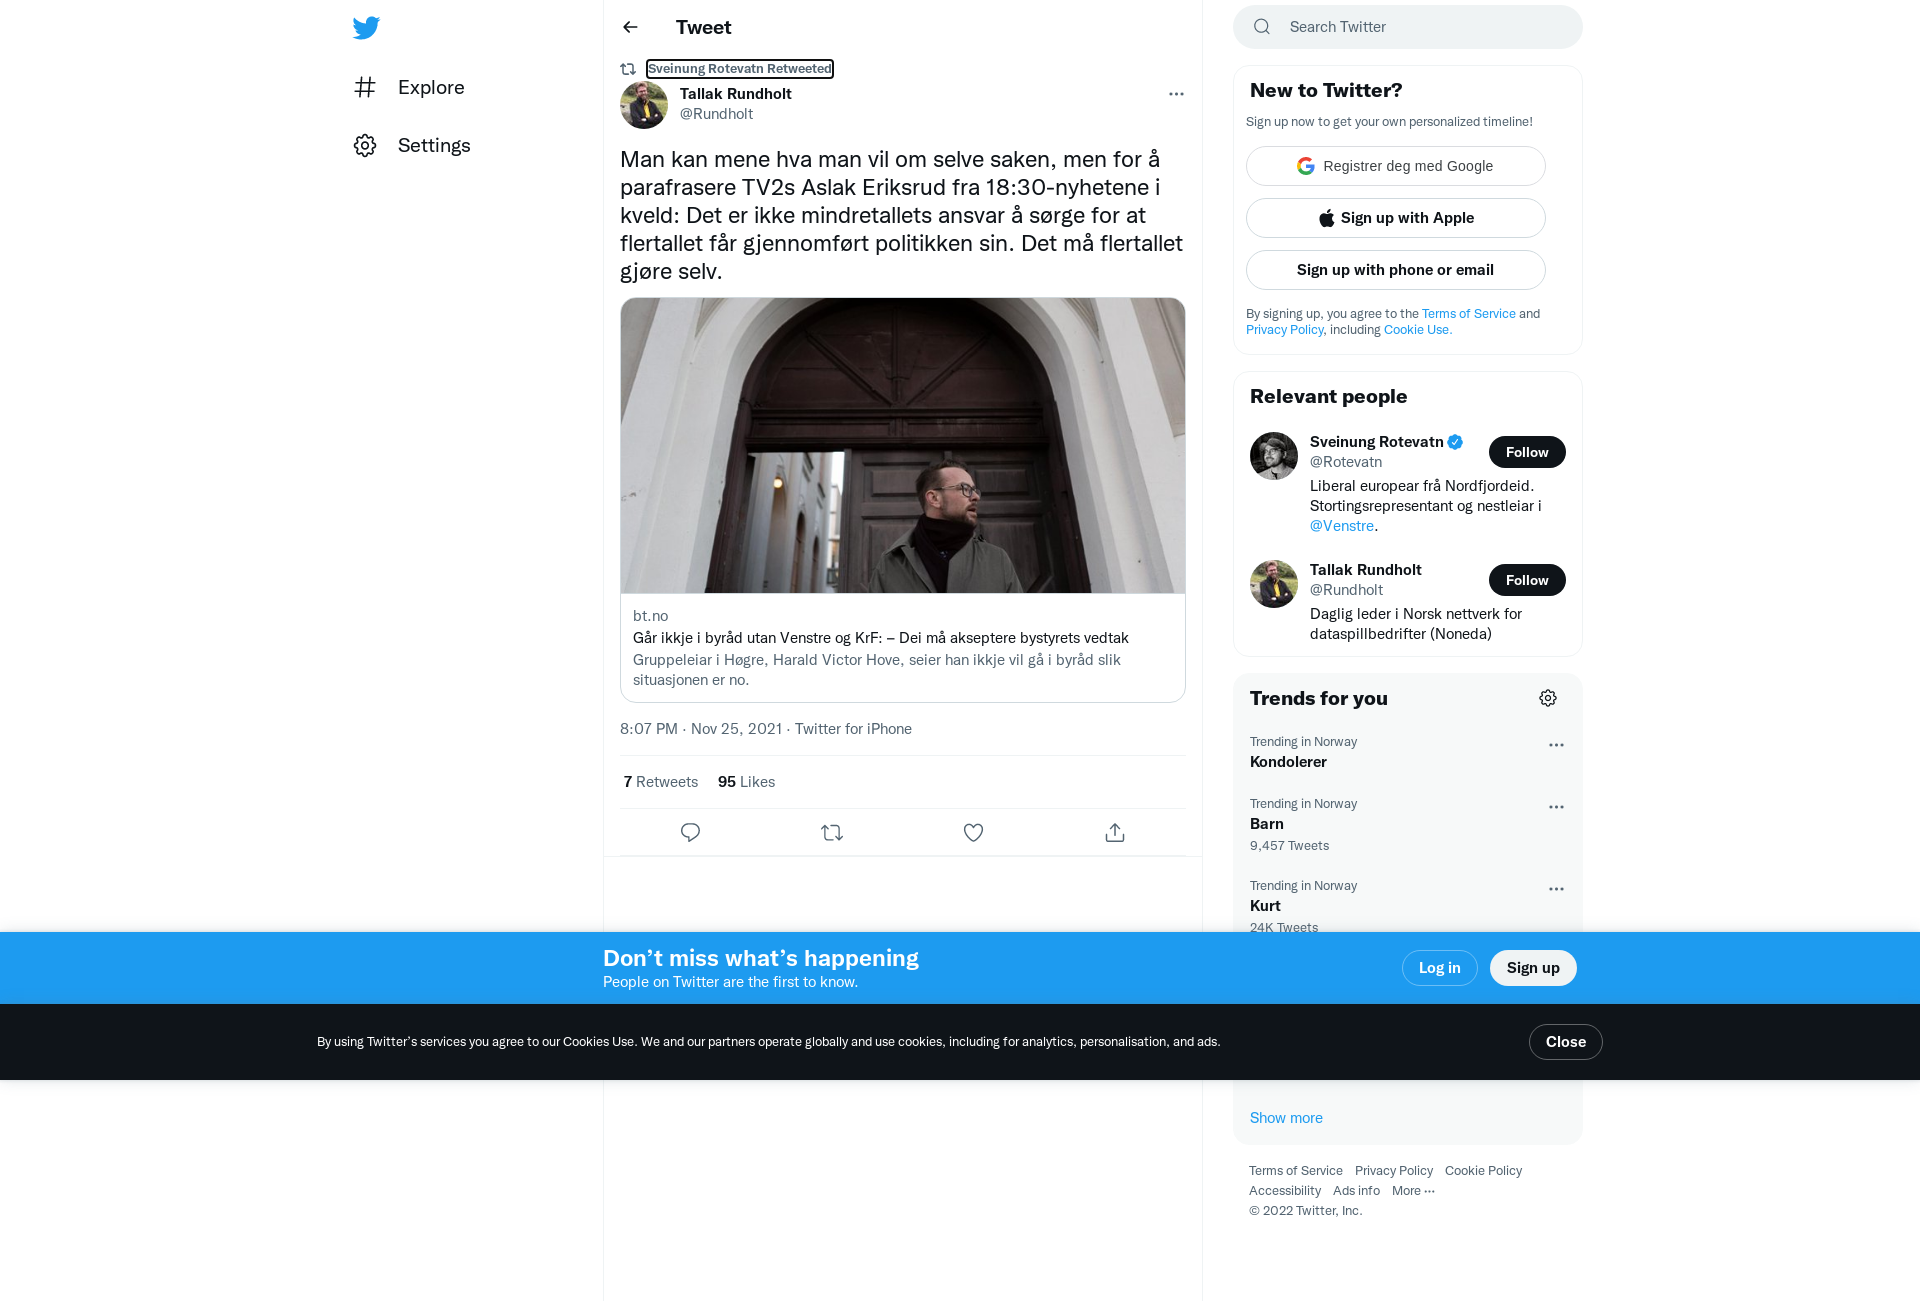Follow Tallak Rundholt
The width and height of the screenshot is (1920, 1301).
pos(1527,580)
